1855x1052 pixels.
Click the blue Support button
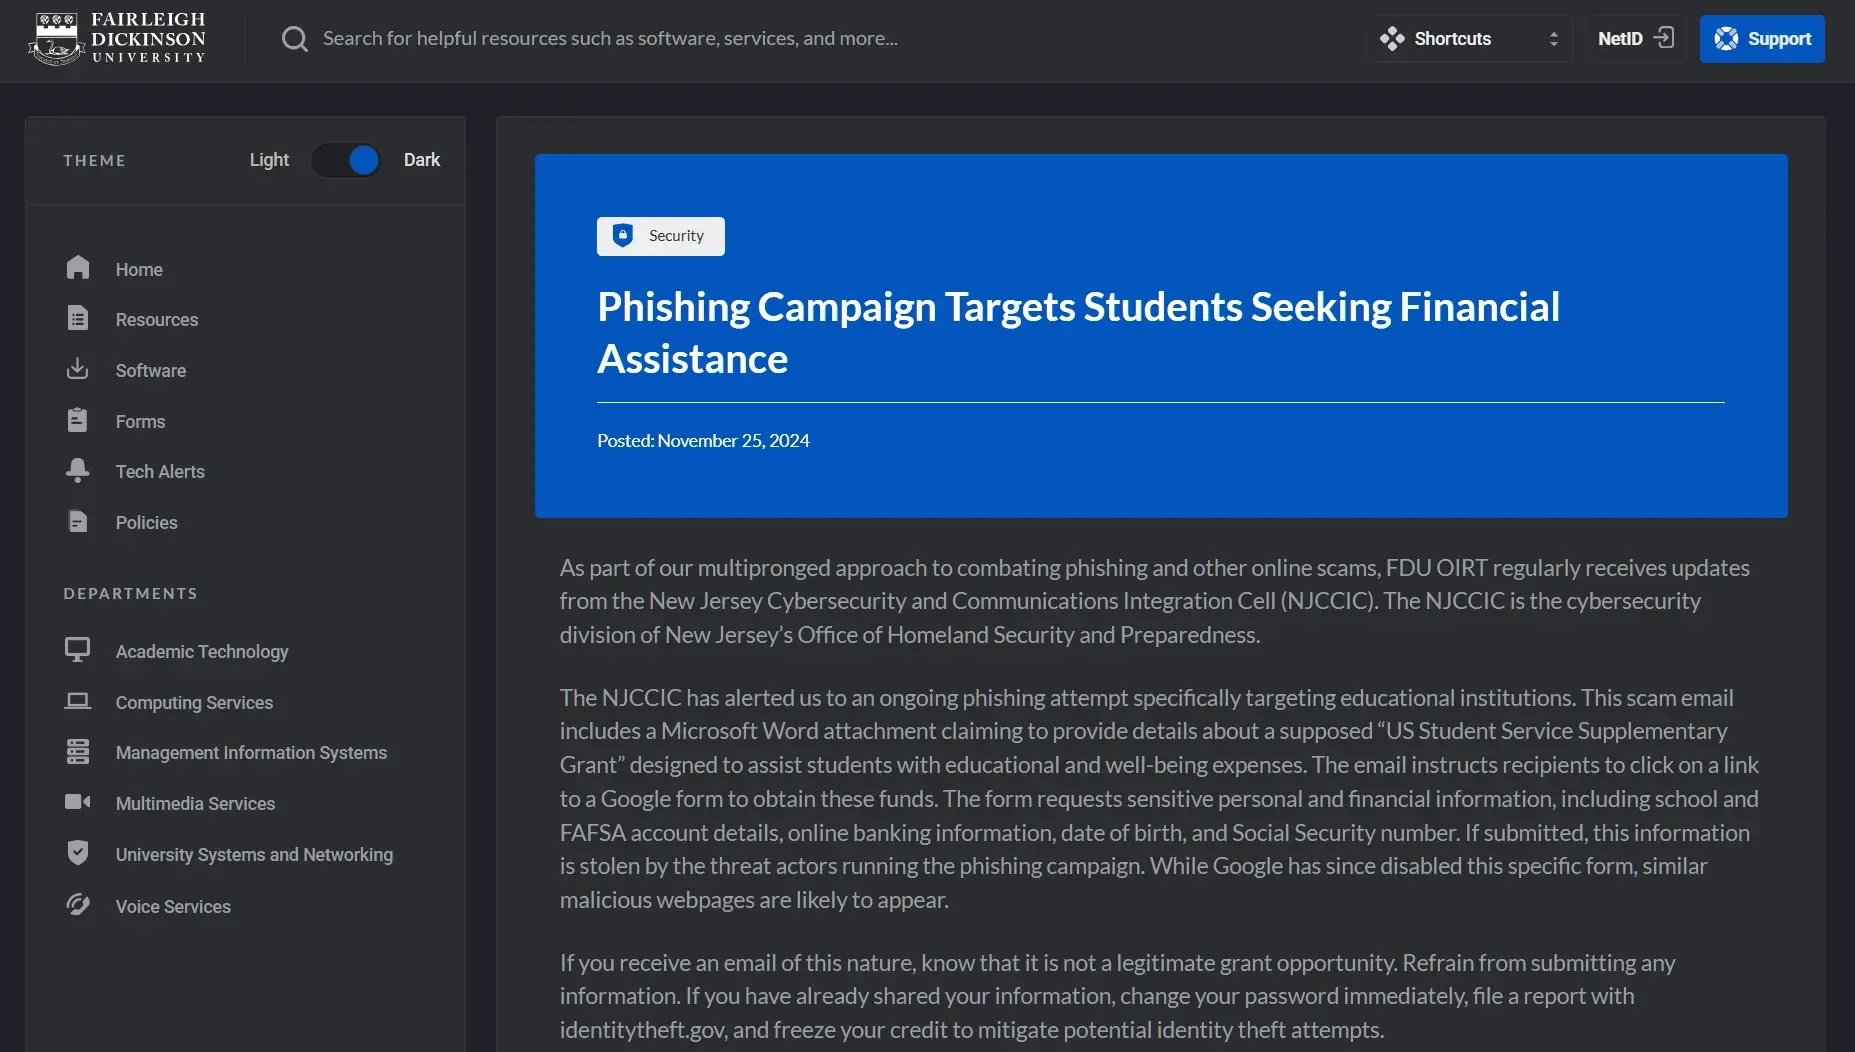click(1762, 39)
